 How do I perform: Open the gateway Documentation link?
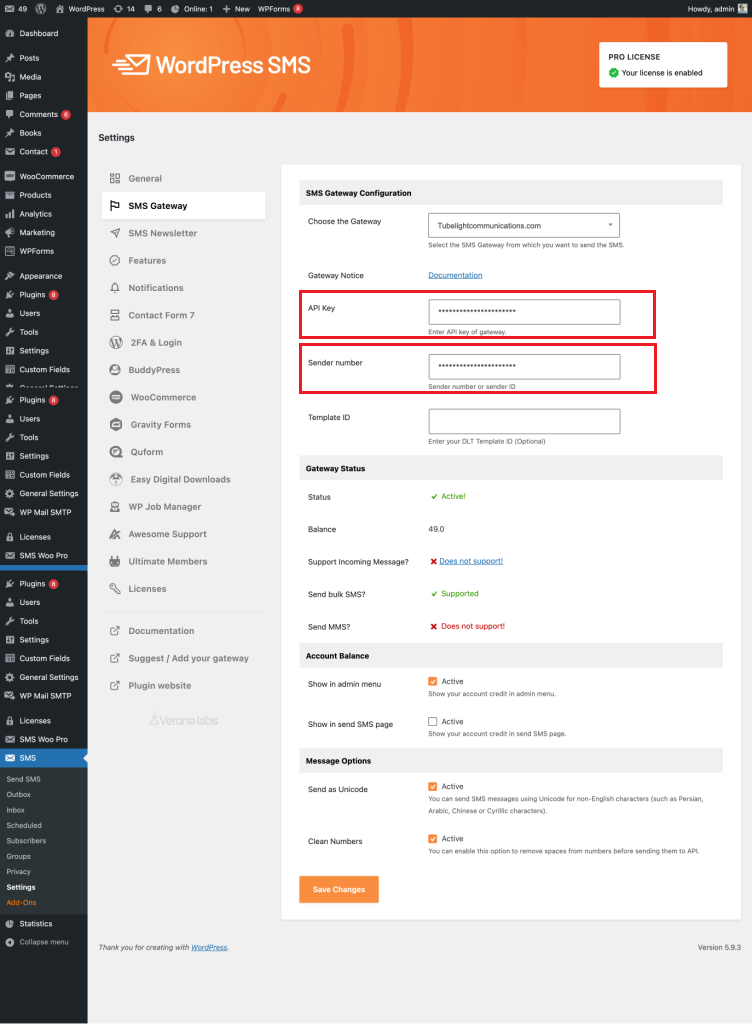pos(455,275)
